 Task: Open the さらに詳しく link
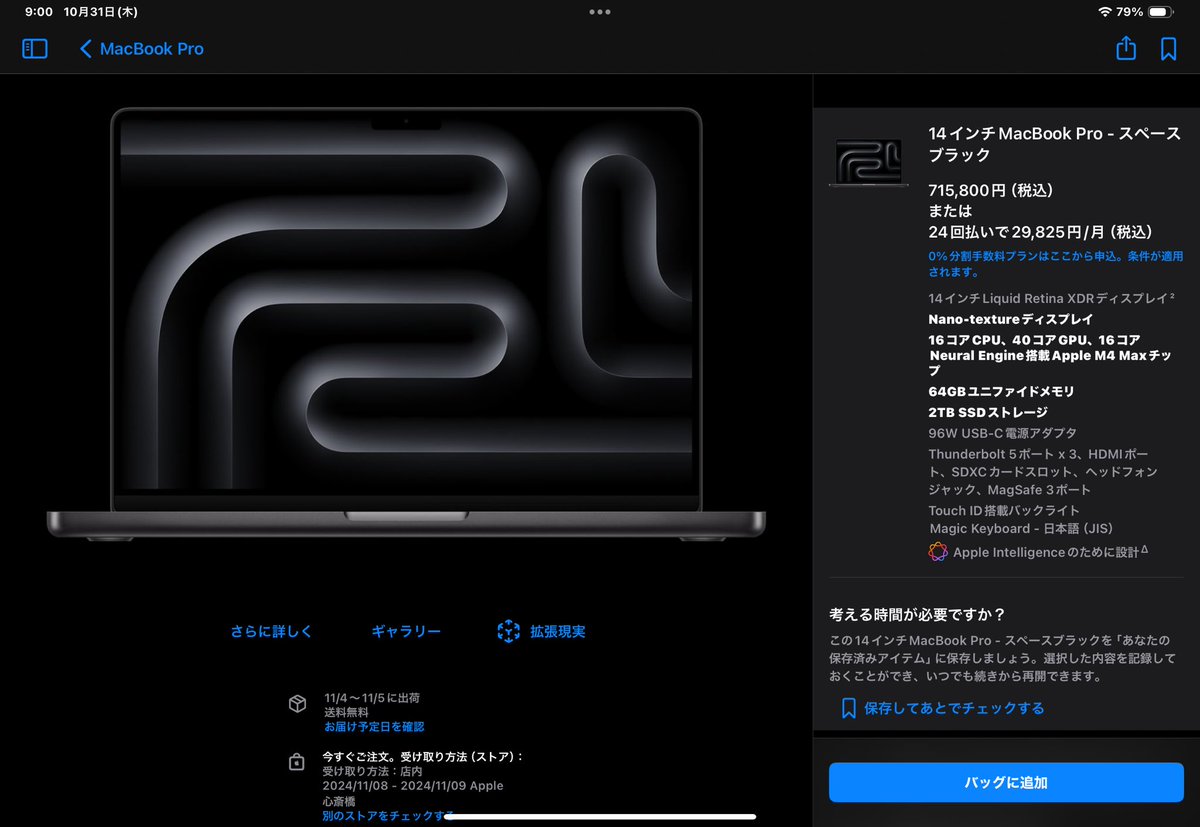coord(271,631)
